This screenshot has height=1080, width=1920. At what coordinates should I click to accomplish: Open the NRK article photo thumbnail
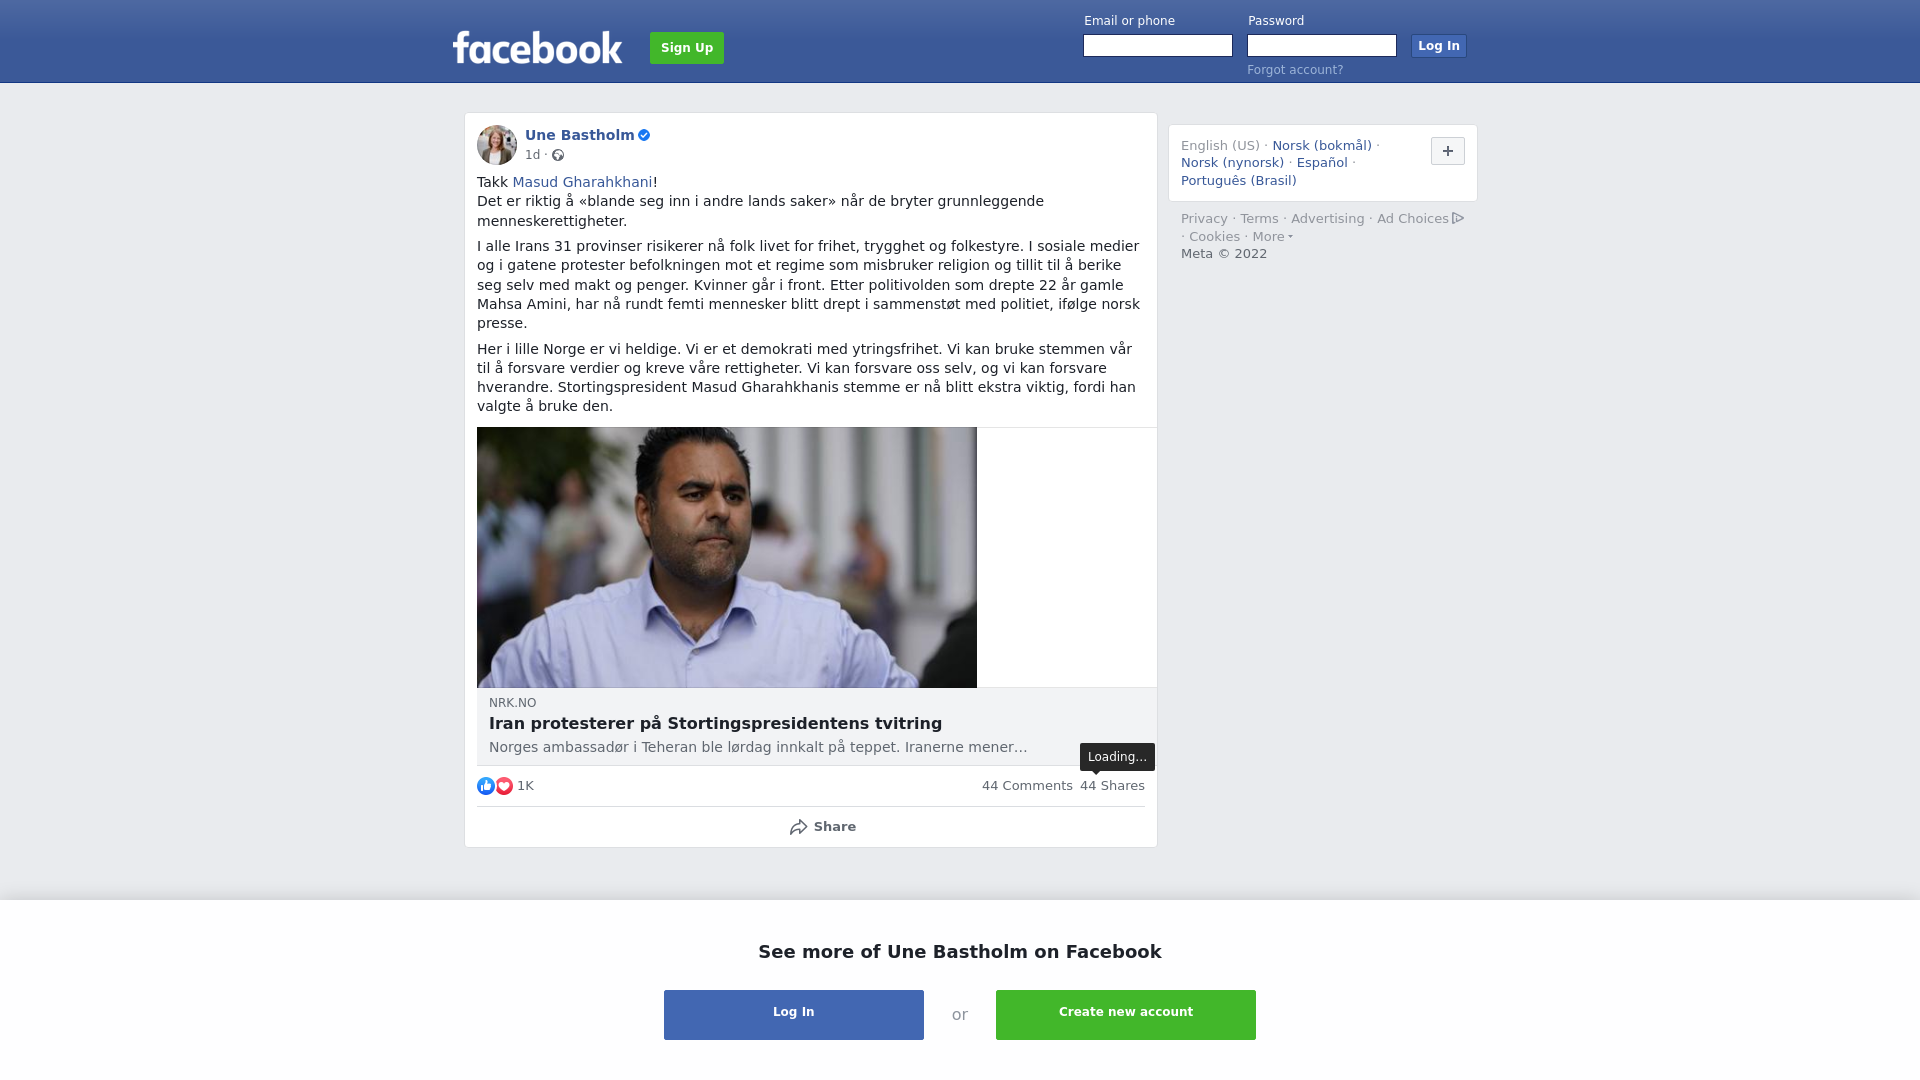pos(727,557)
